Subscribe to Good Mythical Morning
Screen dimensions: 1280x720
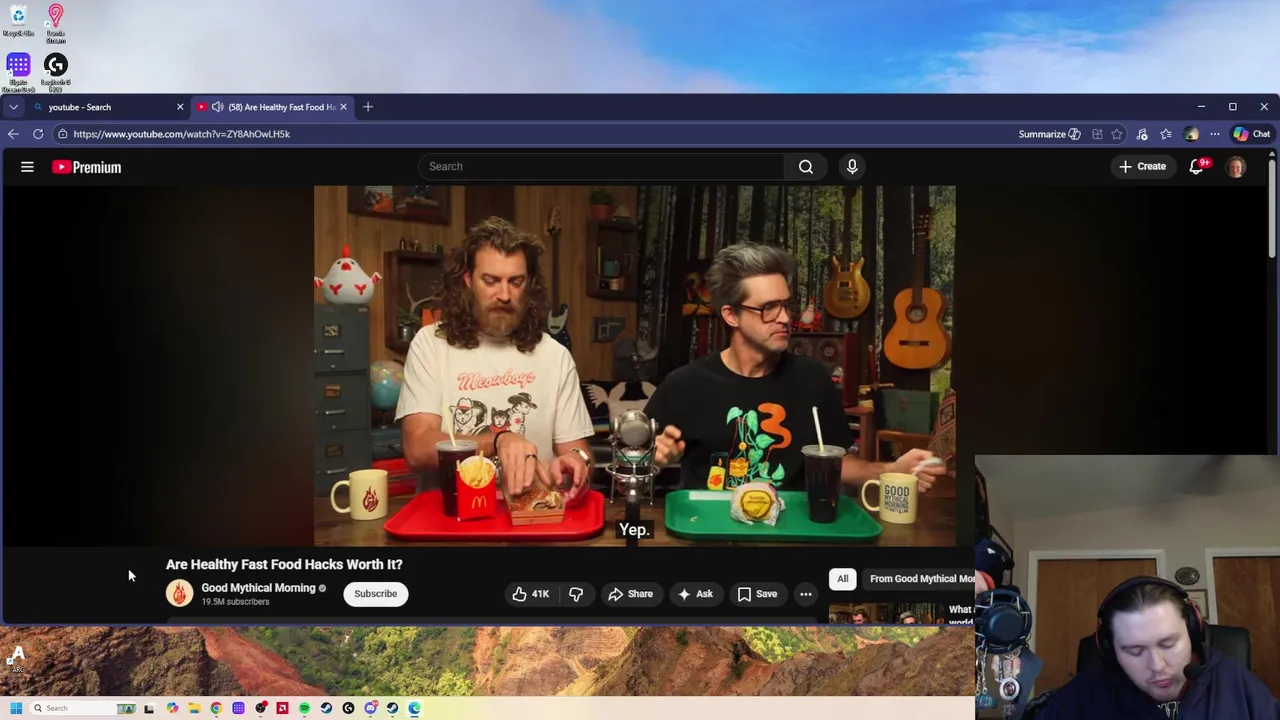(x=375, y=594)
